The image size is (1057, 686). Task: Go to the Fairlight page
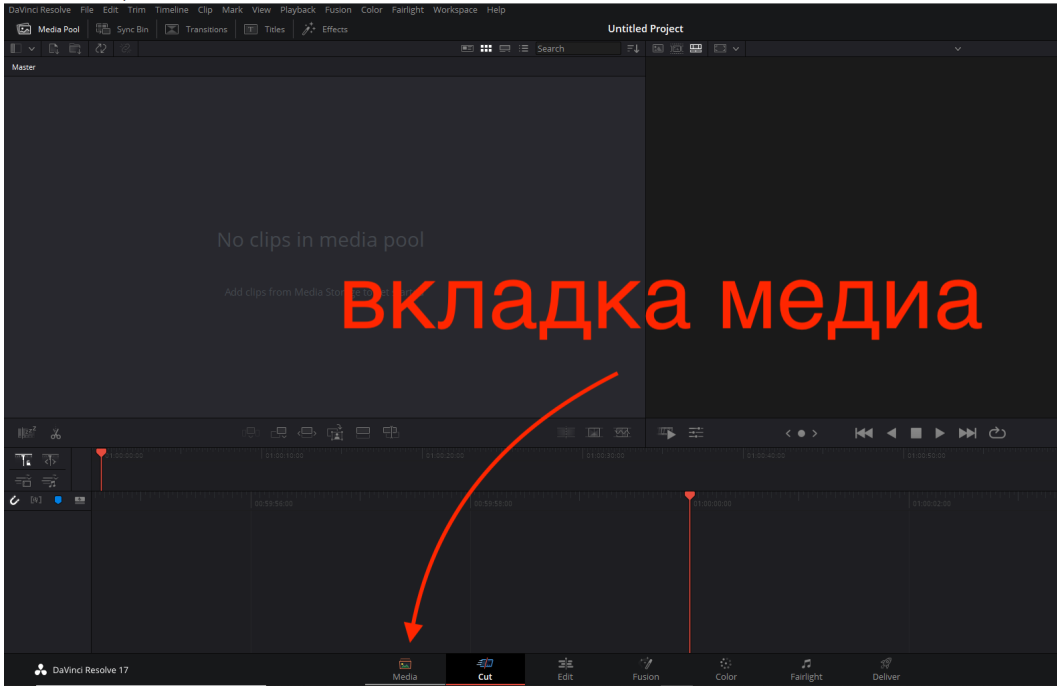click(x=806, y=670)
